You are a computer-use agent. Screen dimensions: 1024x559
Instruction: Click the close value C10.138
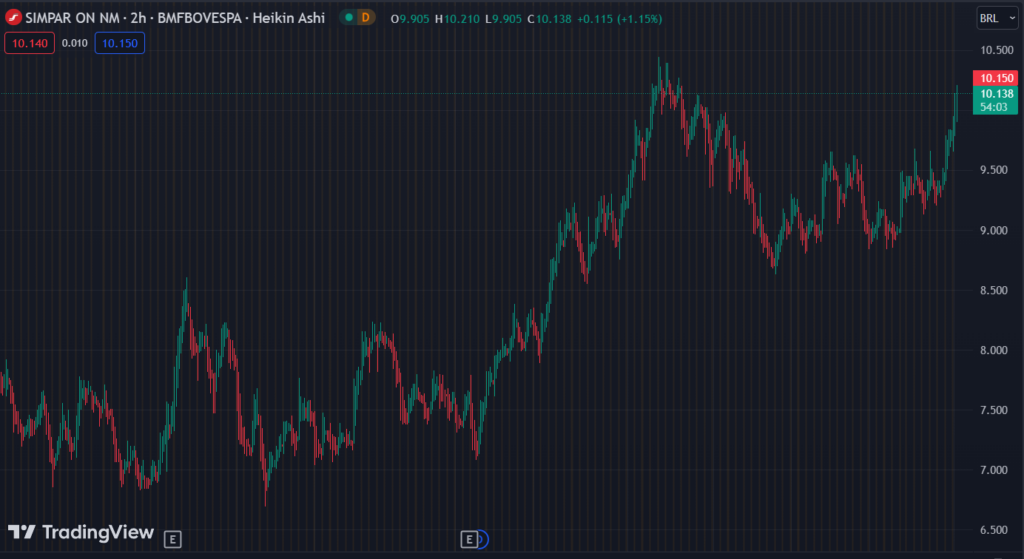[x=549, y=19]
